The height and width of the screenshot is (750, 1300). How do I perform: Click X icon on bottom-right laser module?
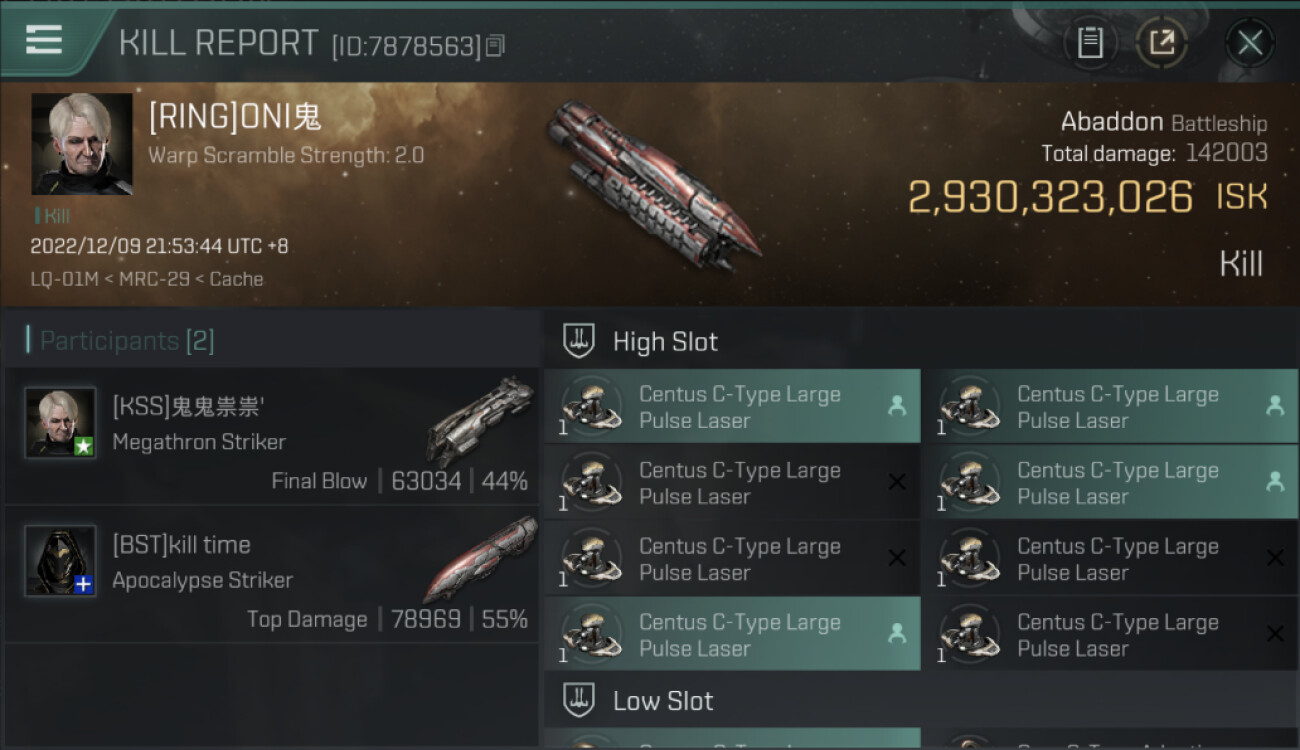point(1275,634)
